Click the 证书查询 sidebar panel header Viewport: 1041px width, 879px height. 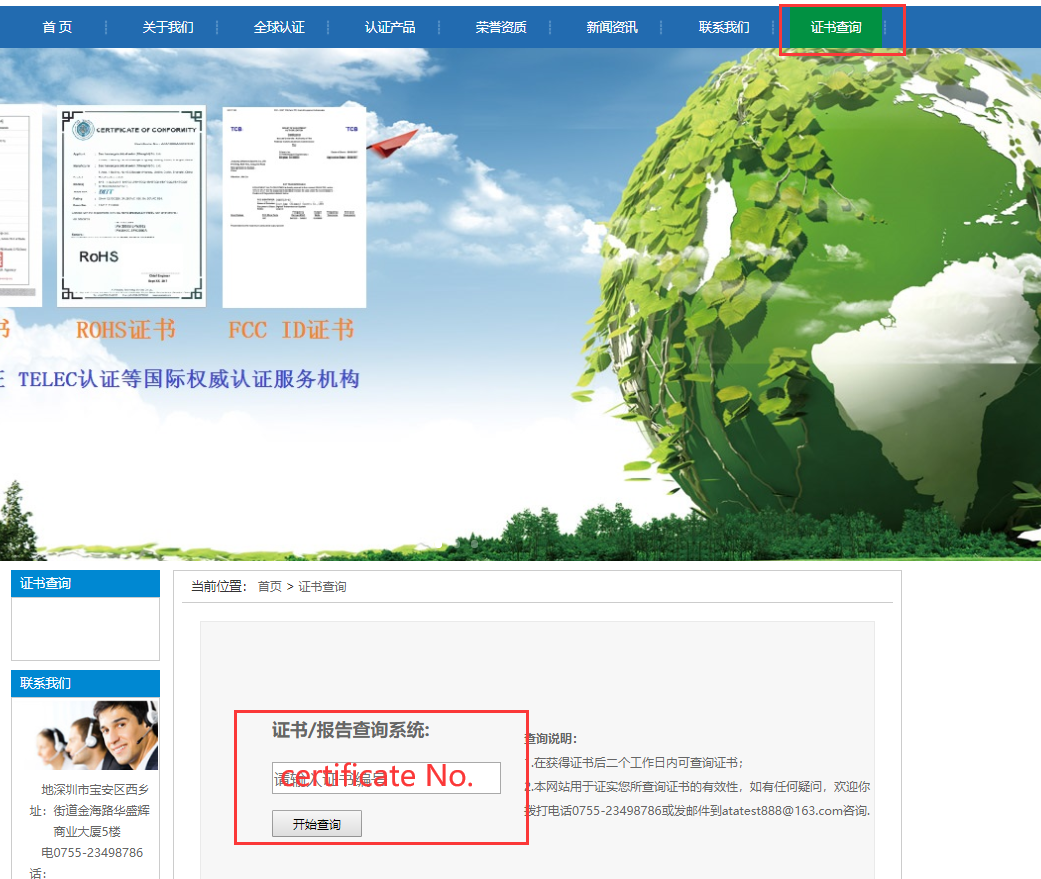(85, 584)
